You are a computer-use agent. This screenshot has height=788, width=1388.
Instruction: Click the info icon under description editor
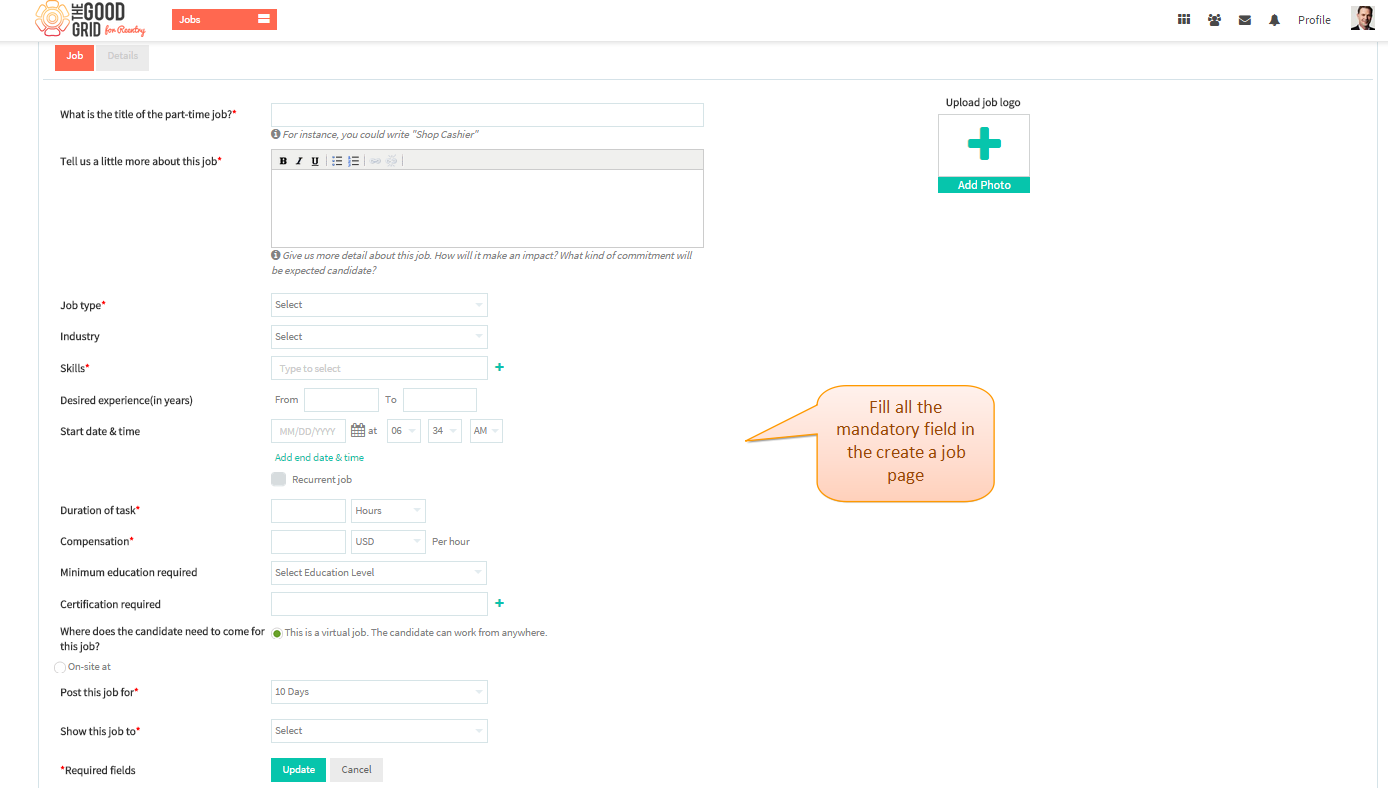click(275, 255)
